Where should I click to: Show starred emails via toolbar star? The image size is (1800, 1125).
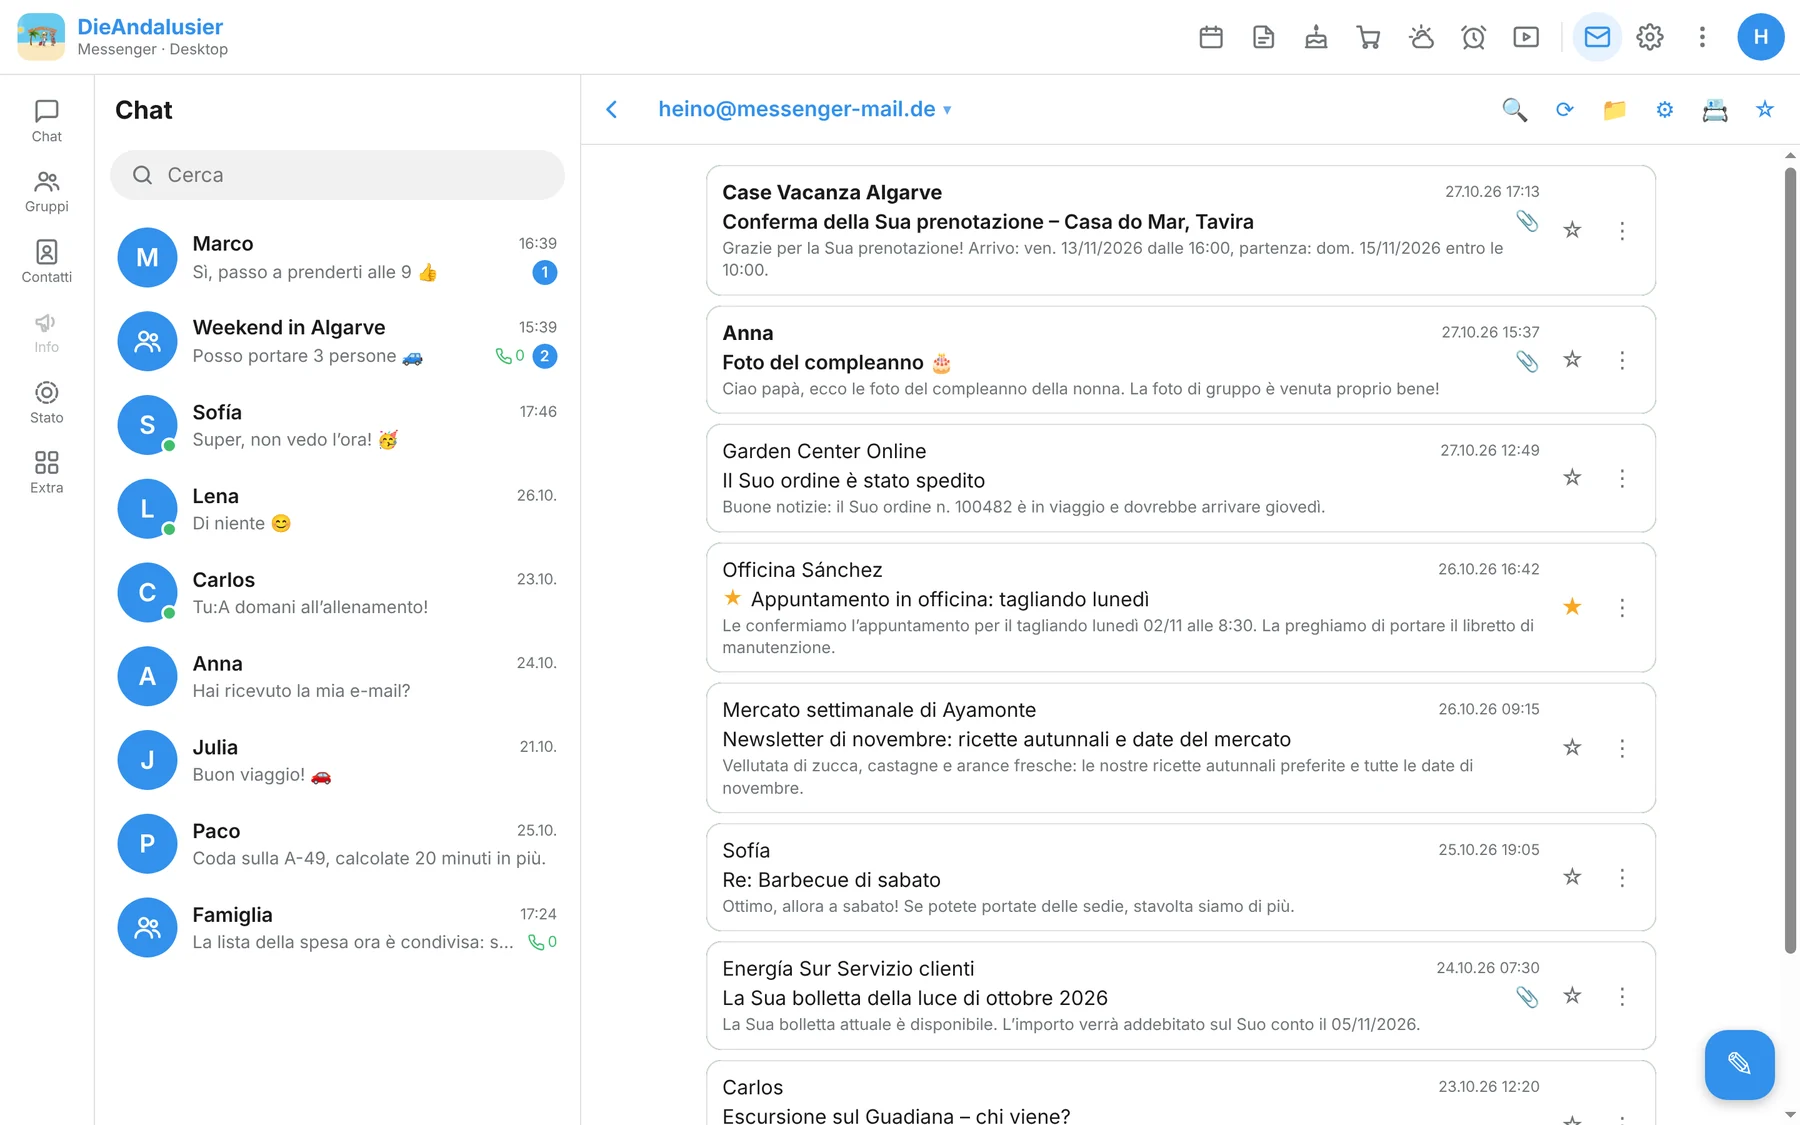1765,110
